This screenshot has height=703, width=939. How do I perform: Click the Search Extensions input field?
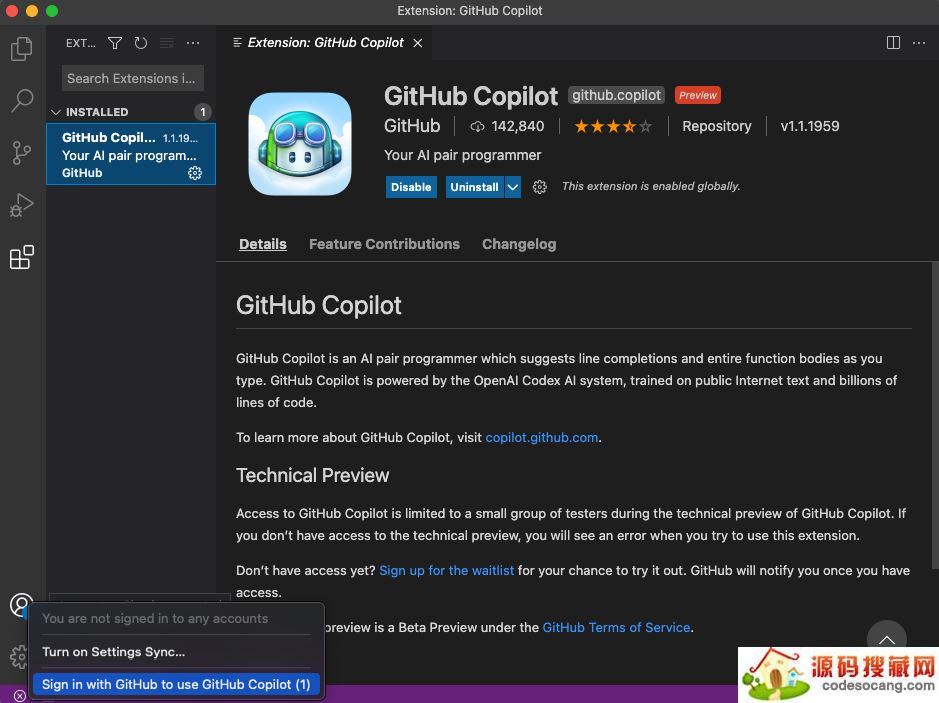131,78
